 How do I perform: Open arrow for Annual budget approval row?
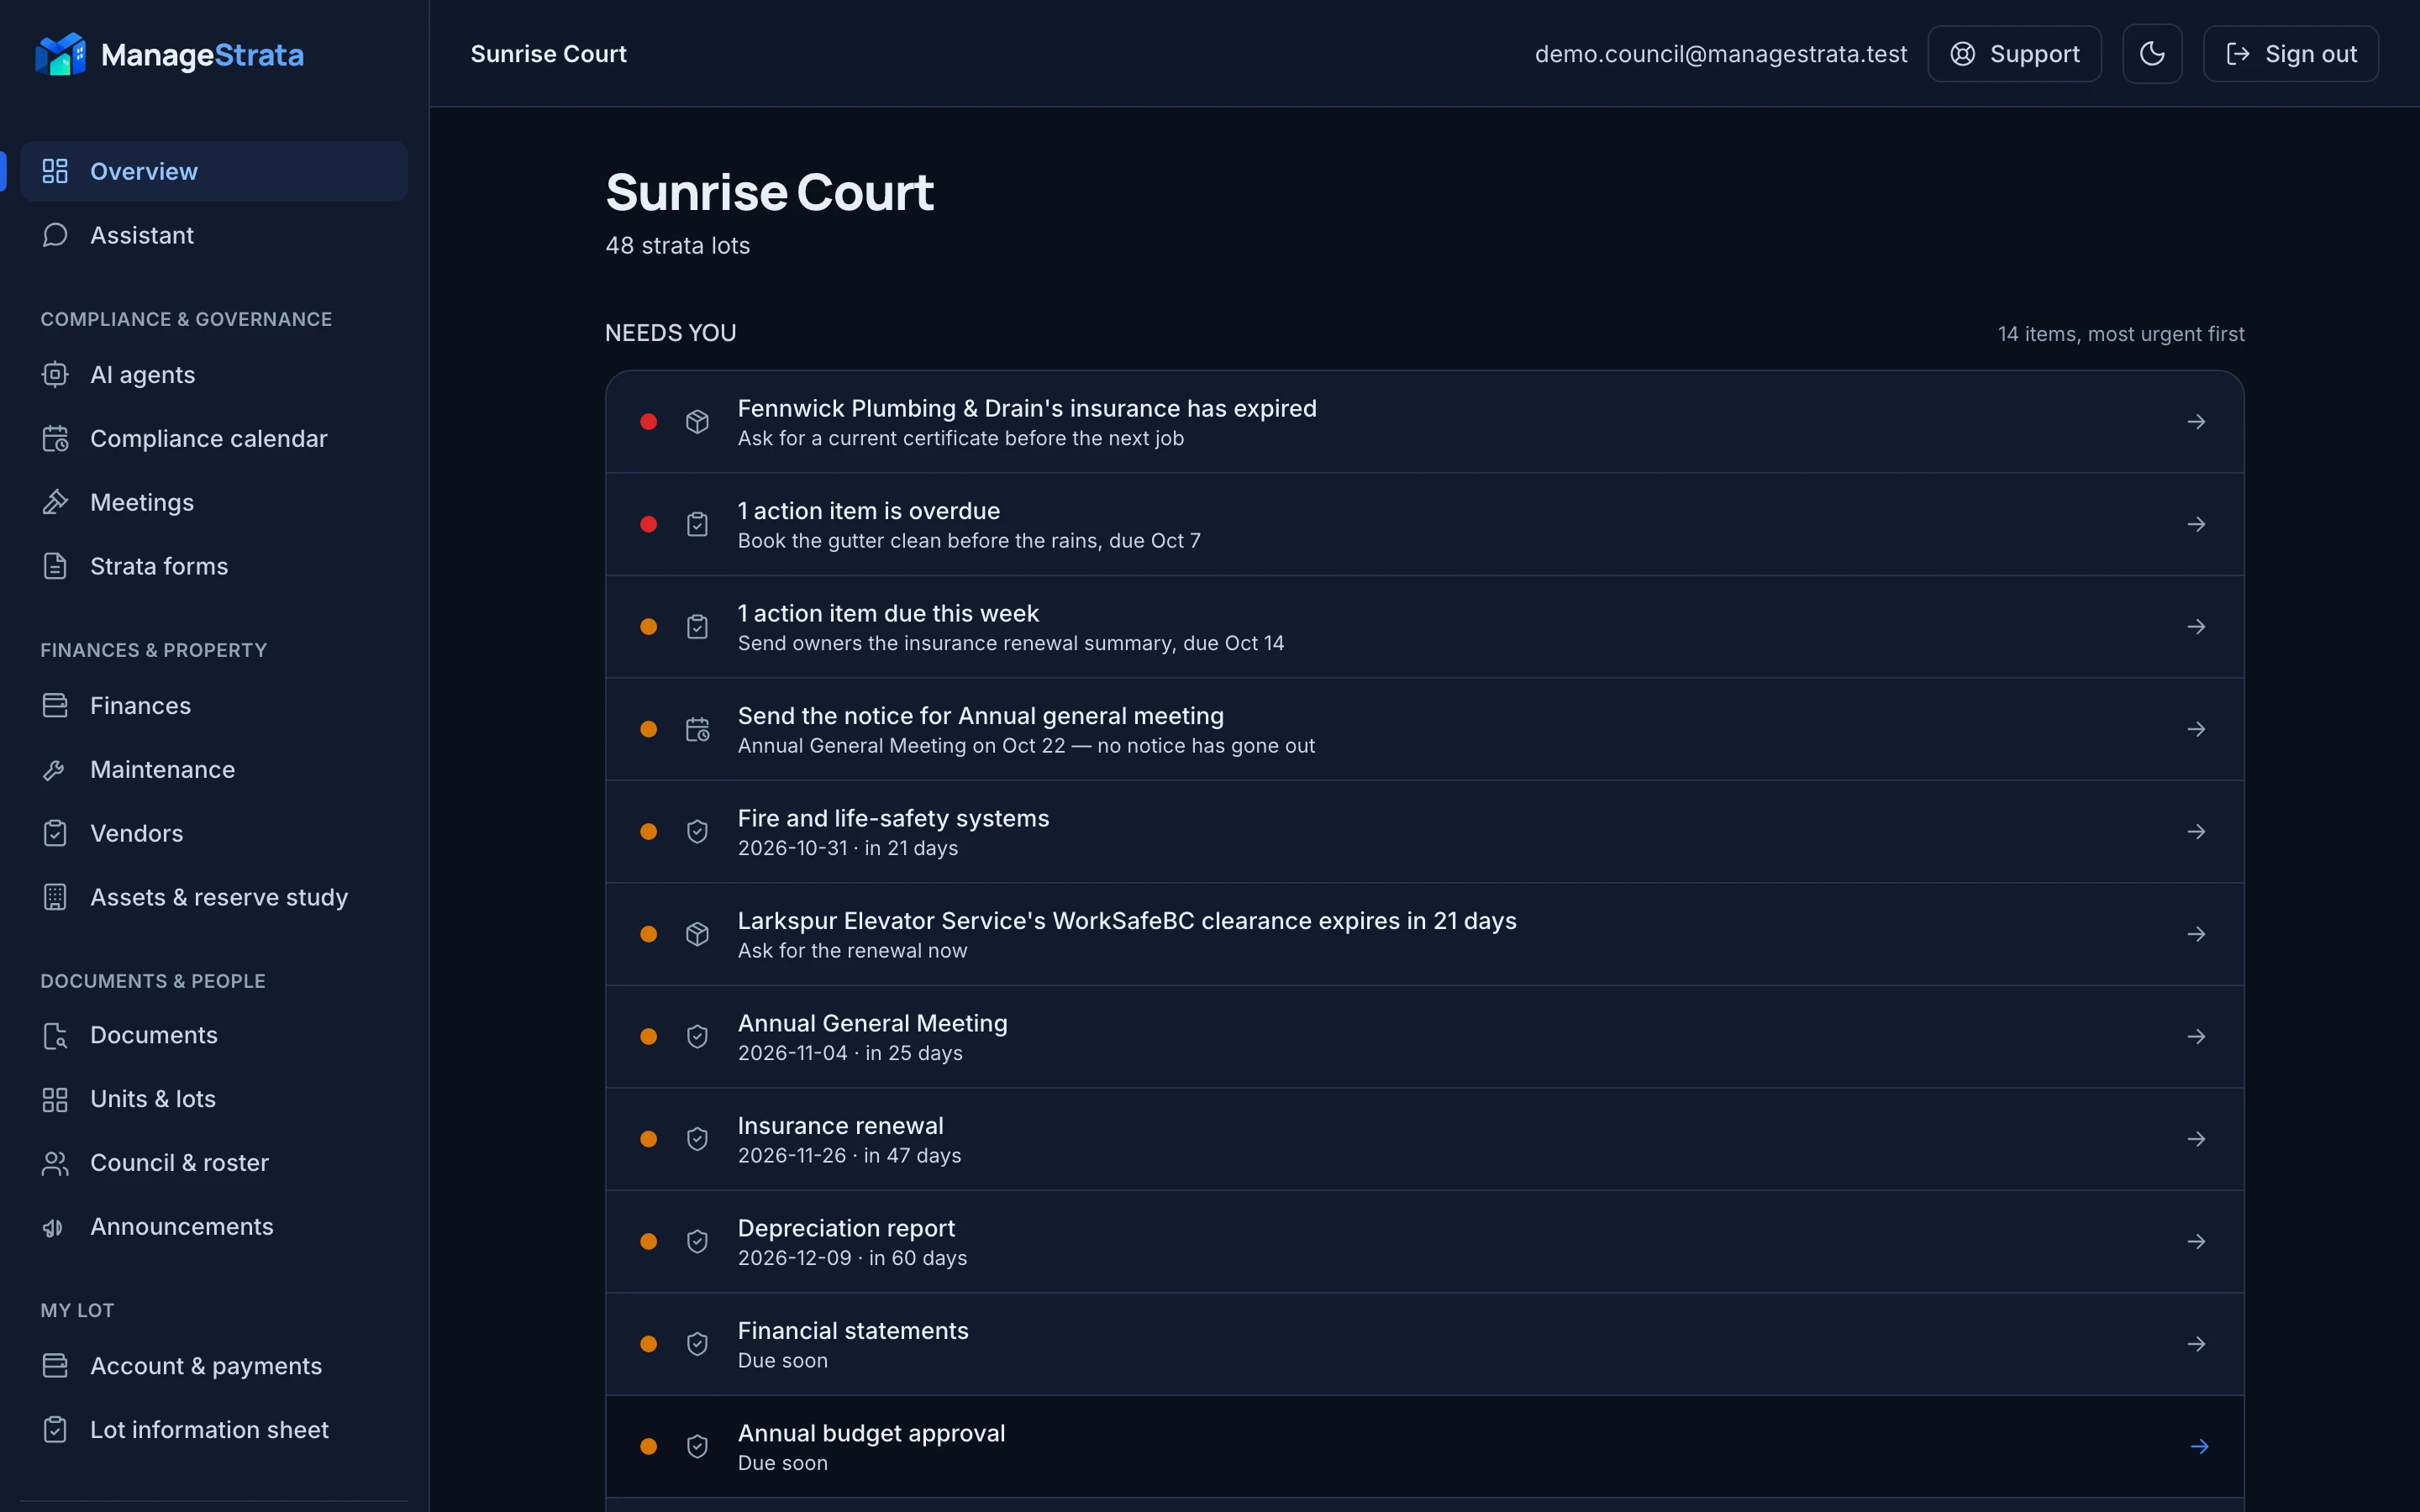2199,1446
